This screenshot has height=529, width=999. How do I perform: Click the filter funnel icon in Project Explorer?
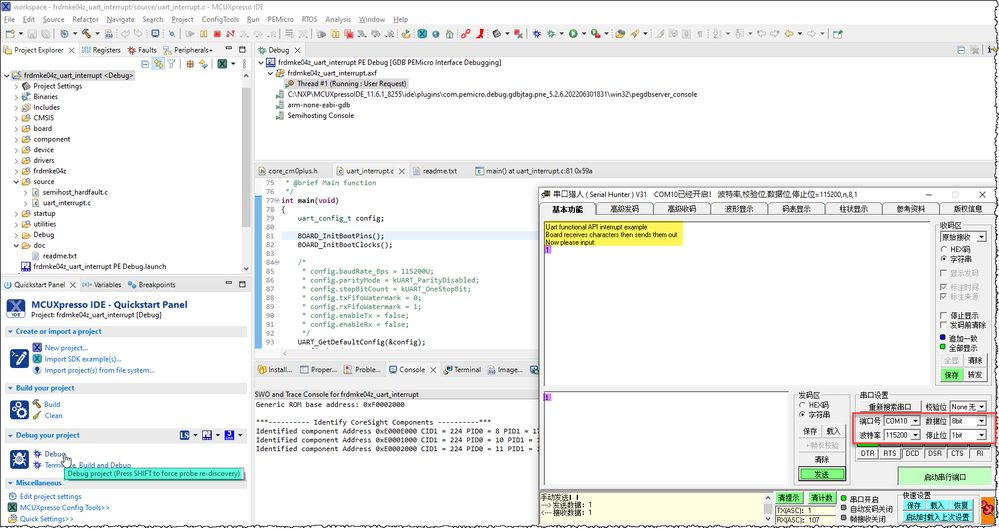point(171,64)
